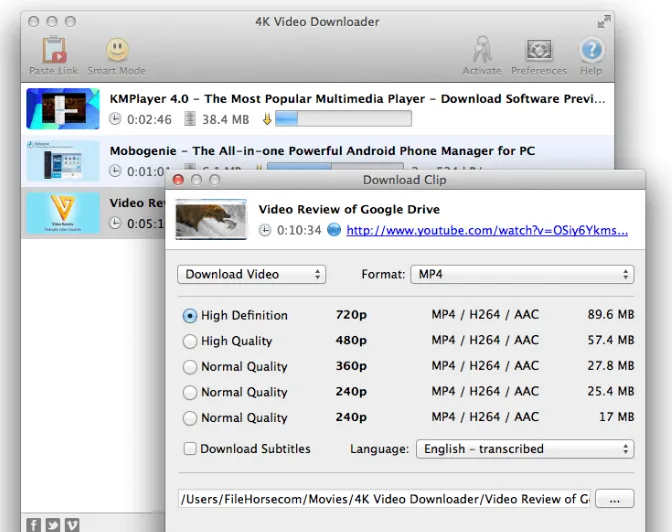Click the browse '...' button for save path
The image size is (672, 532).
point(615,499)
